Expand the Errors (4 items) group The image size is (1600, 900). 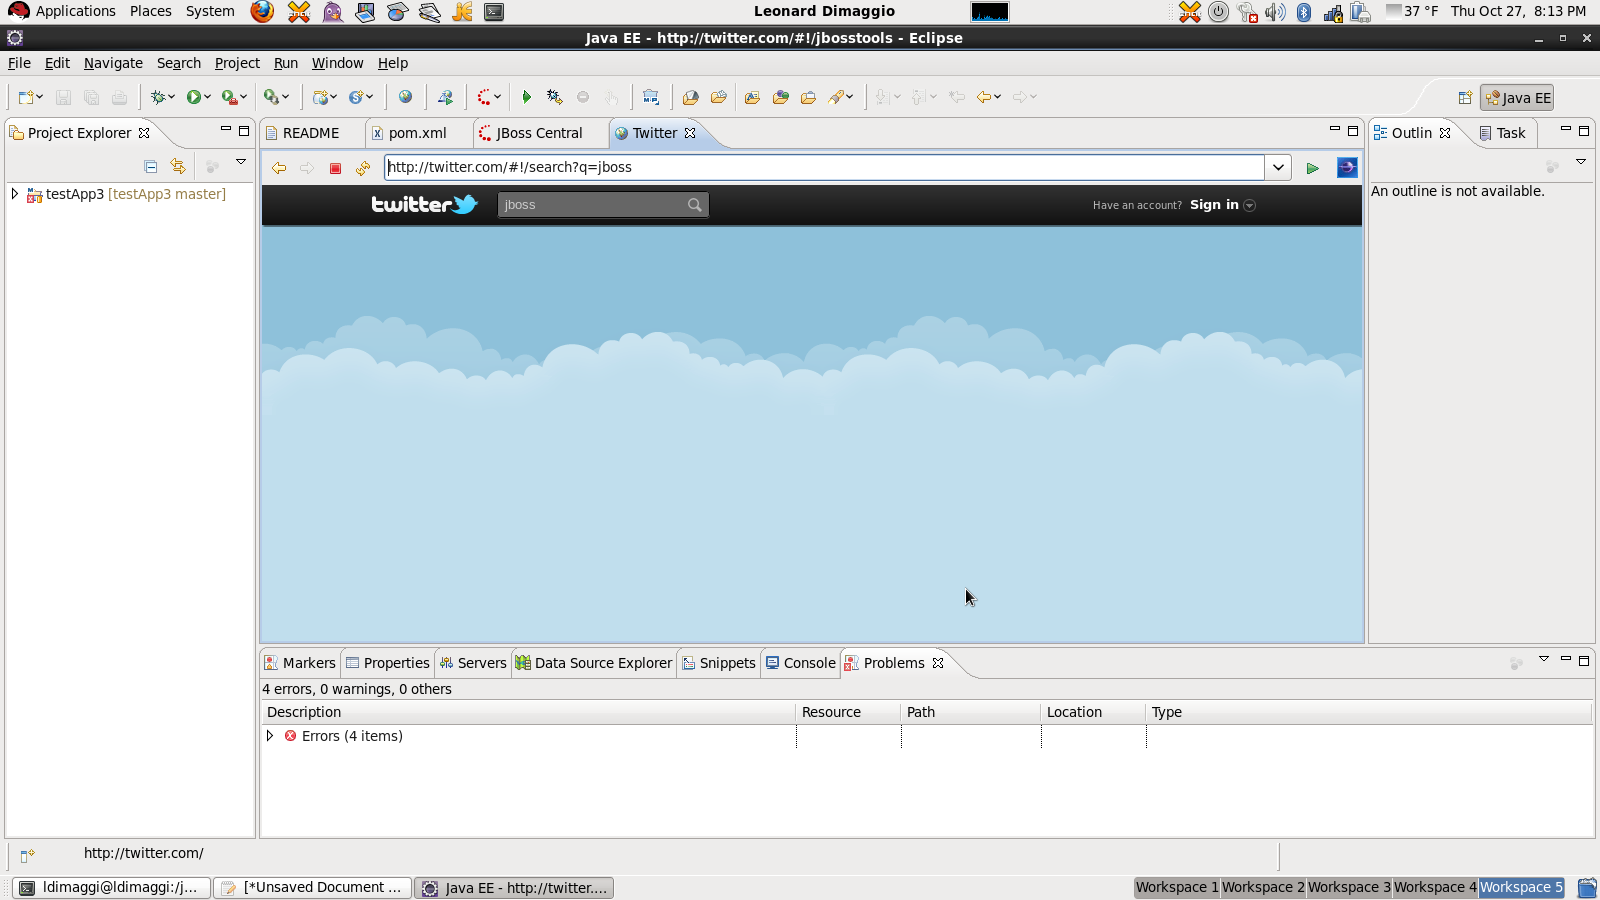(x=270, y=736)
